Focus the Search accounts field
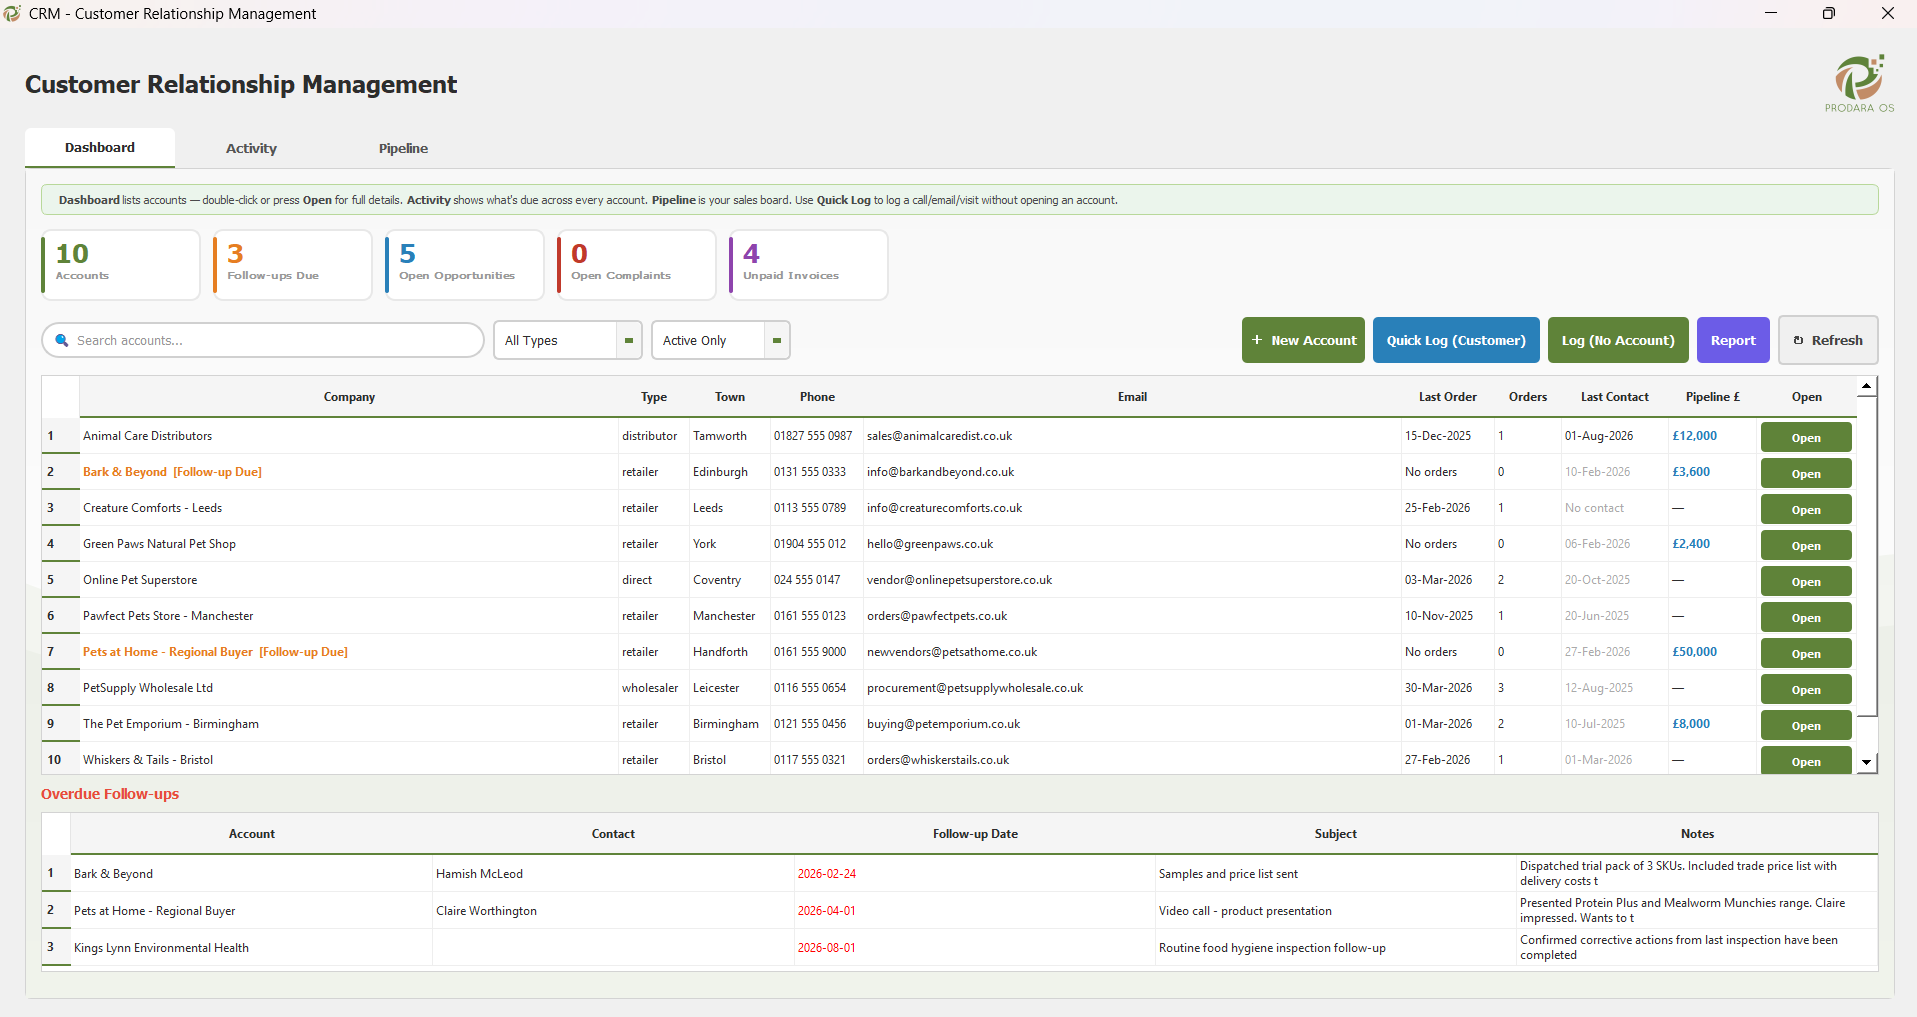Viewport: 1917px width, 1017px height. [263, 340]
